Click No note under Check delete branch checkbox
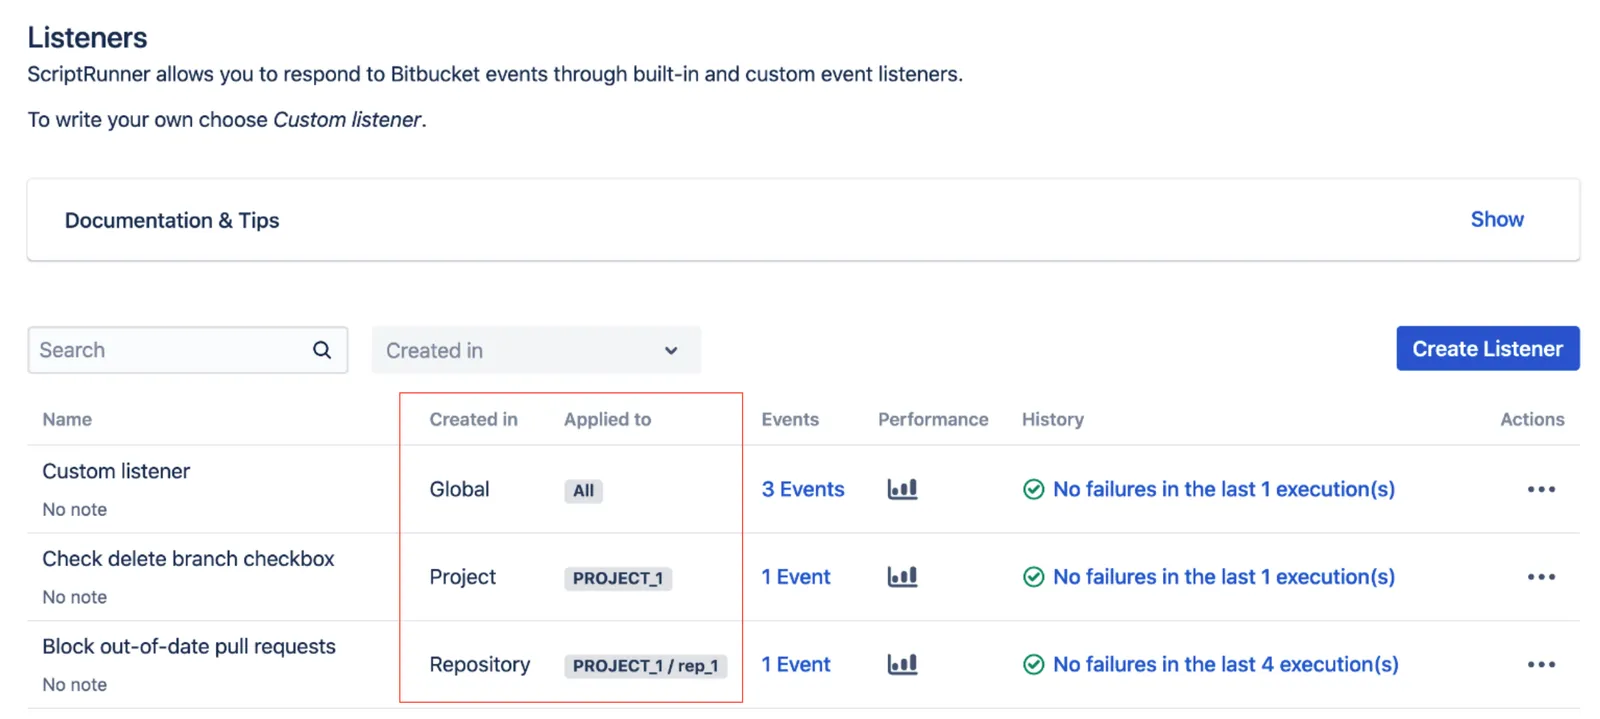Image resolution: width=1600 pixels, height=719 pixels. click(74, 598)
